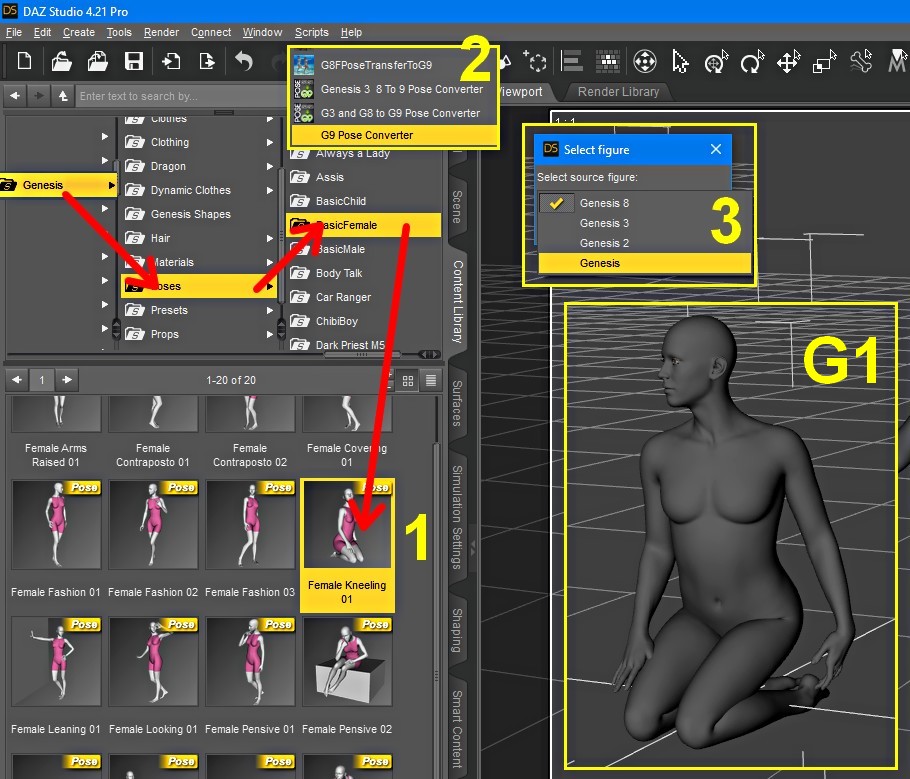Click the Dragon folder icon
This screenshot has width=910, height=779.
[x=135, y=167]
